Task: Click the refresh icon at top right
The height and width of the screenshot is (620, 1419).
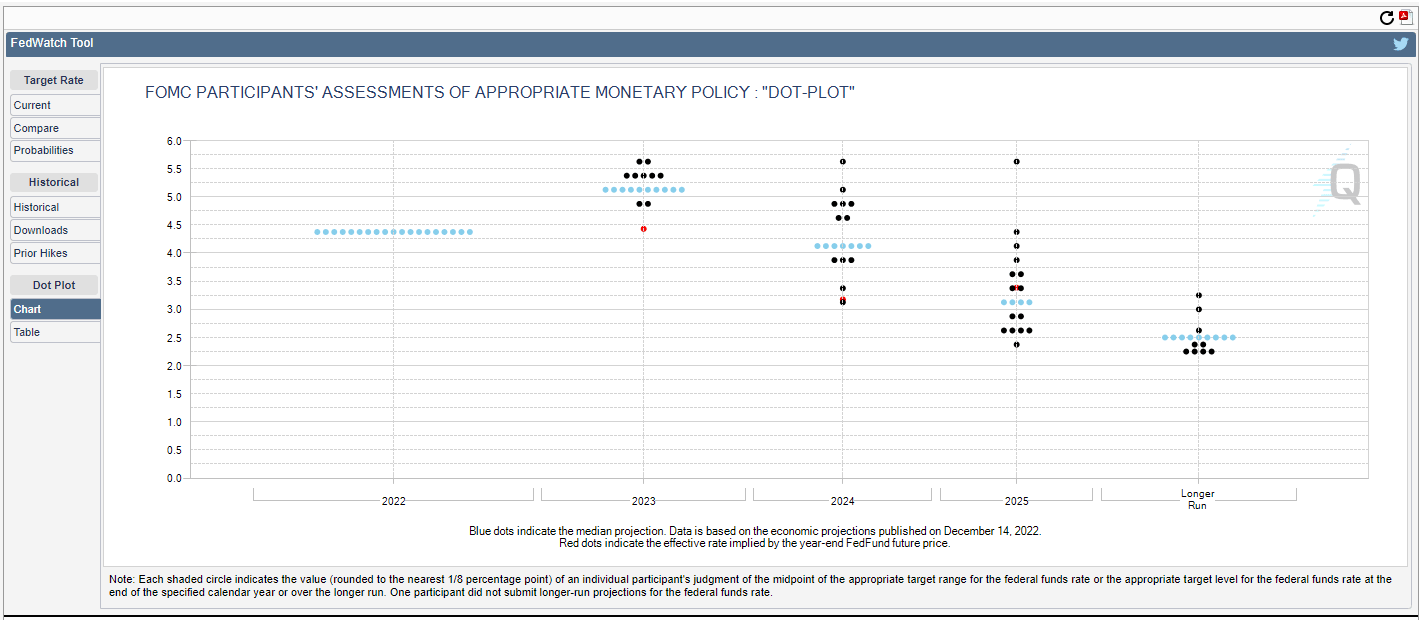Action: click(1387, 18)
